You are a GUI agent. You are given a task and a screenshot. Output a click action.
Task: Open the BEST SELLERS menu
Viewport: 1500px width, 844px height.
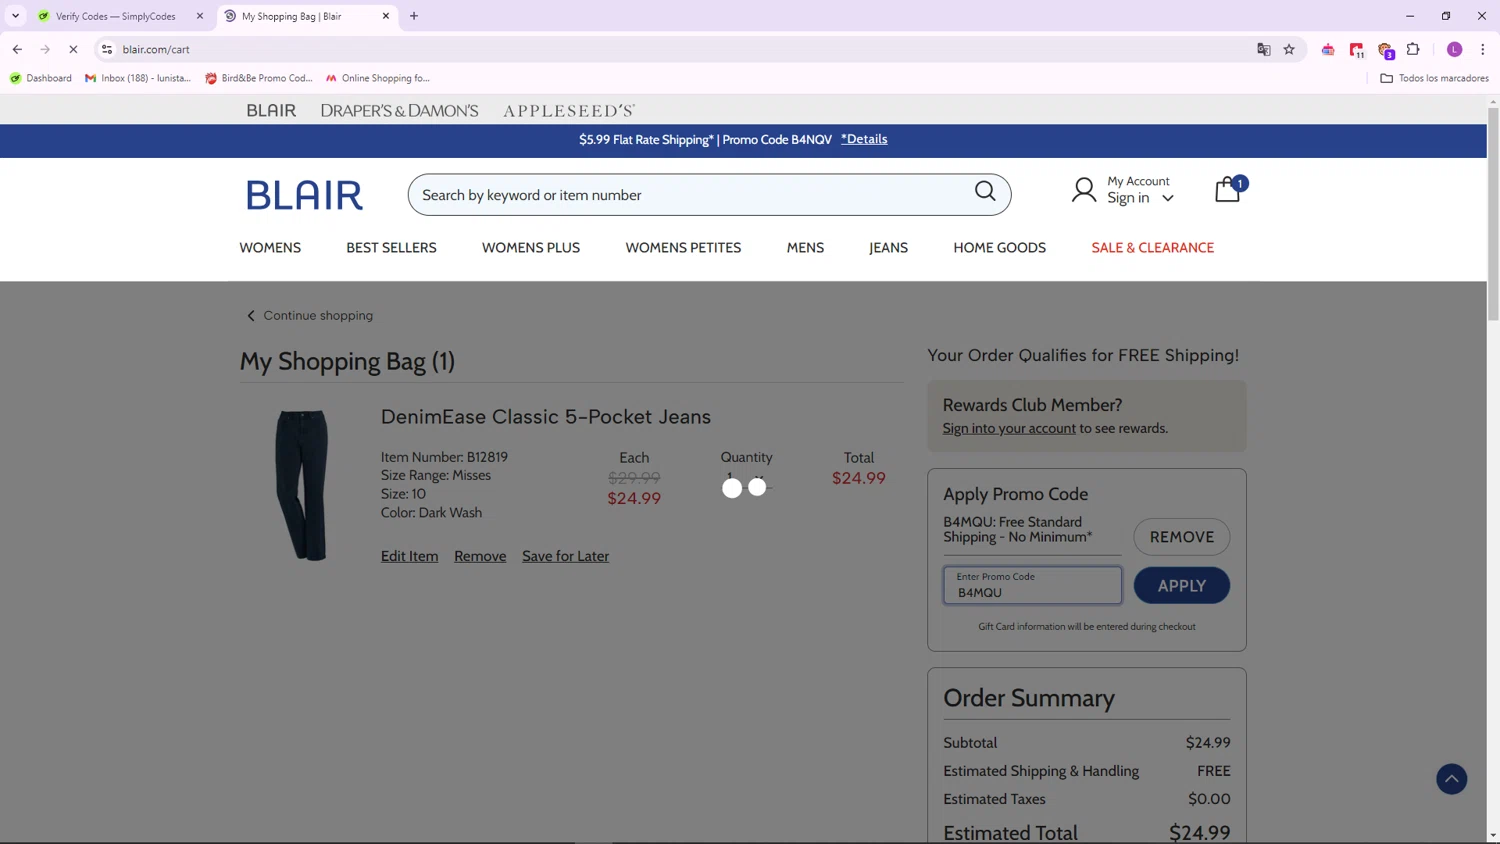click(391, 248)
